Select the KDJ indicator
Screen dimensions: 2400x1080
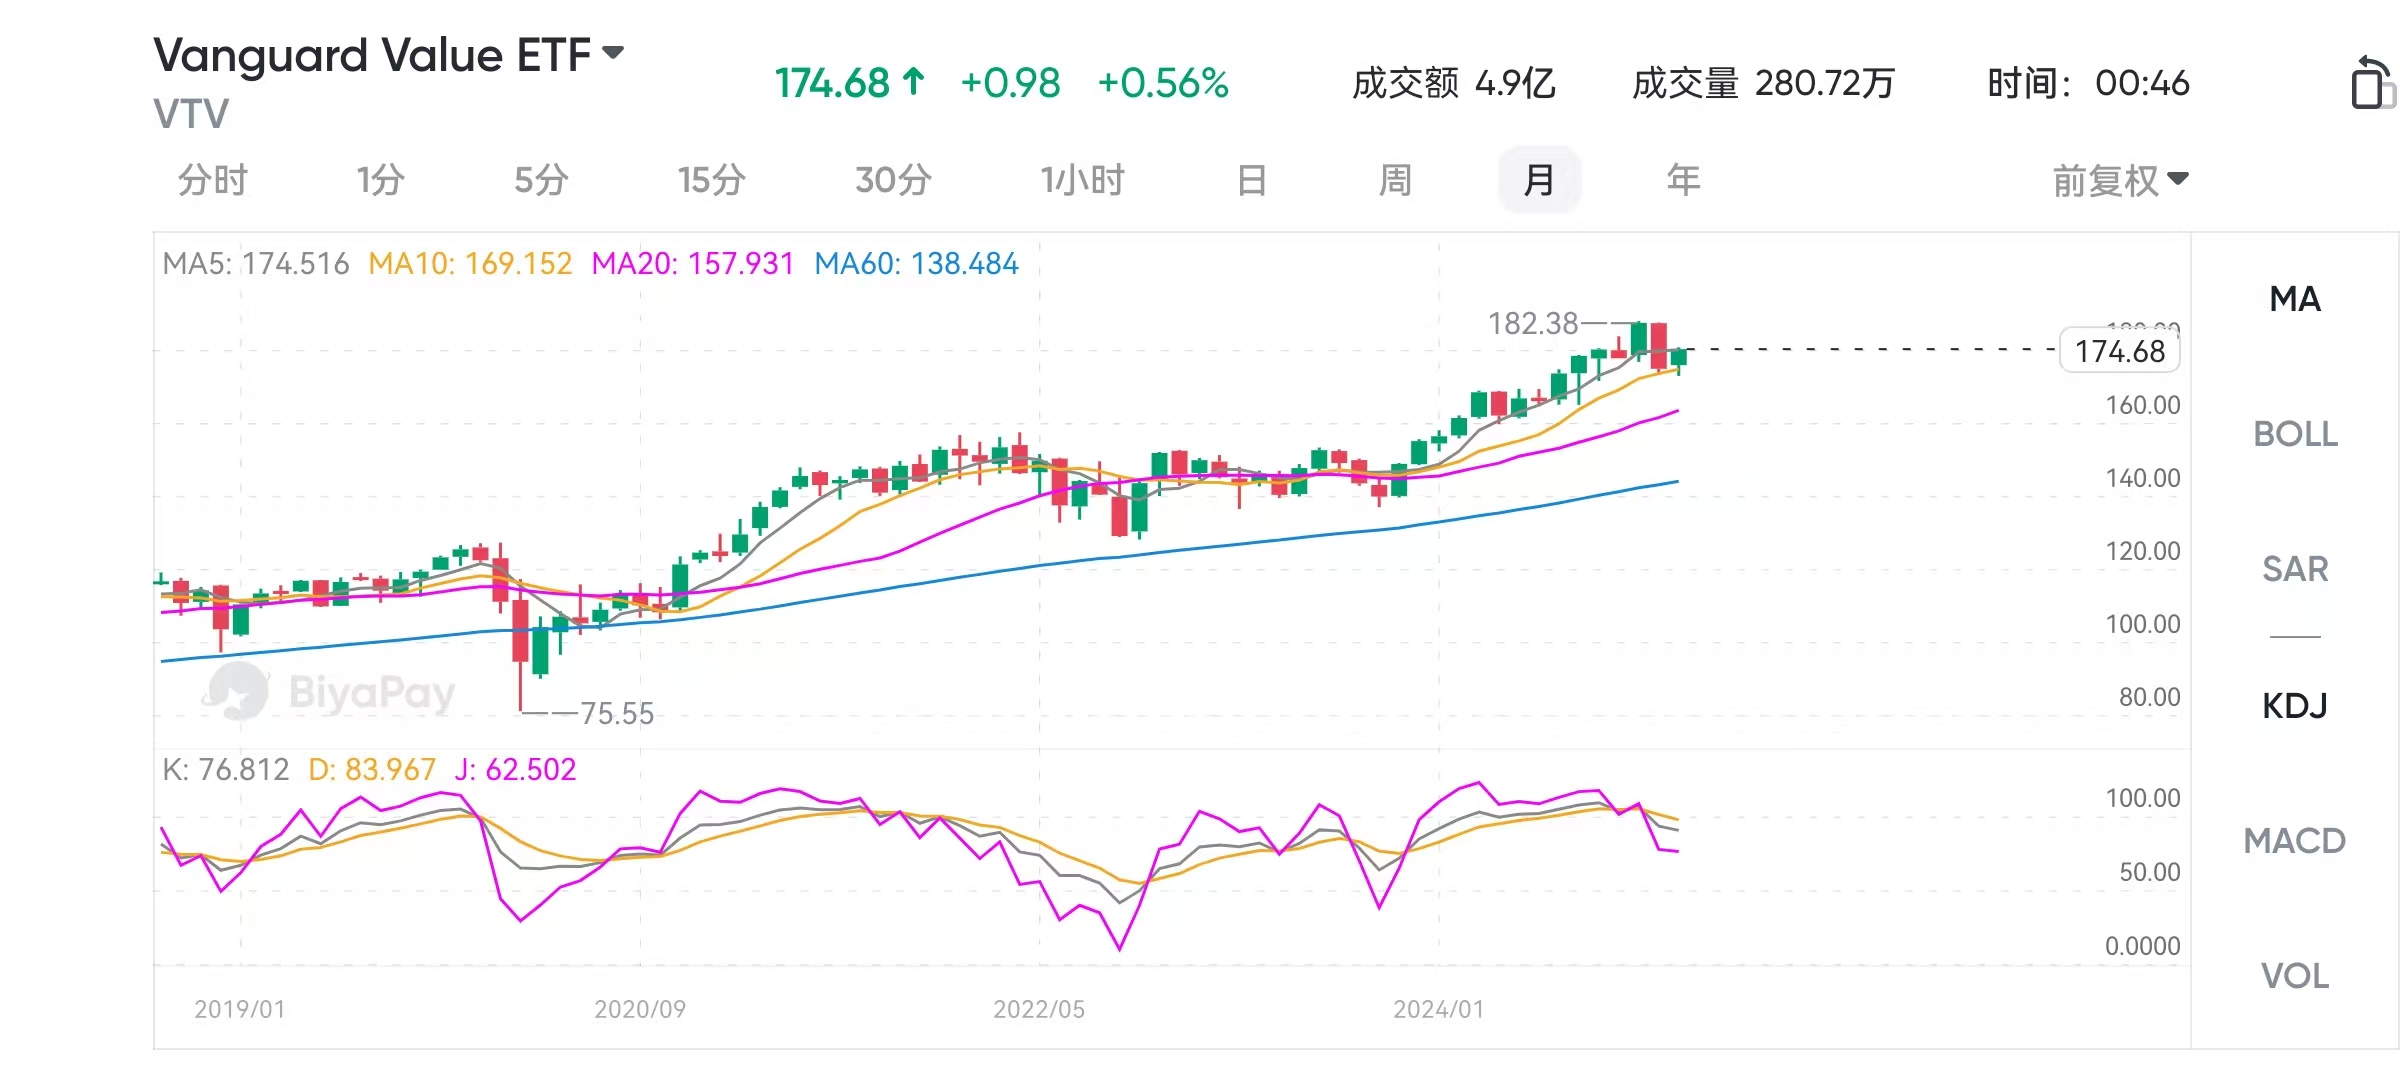click(x=2294, y=706)
